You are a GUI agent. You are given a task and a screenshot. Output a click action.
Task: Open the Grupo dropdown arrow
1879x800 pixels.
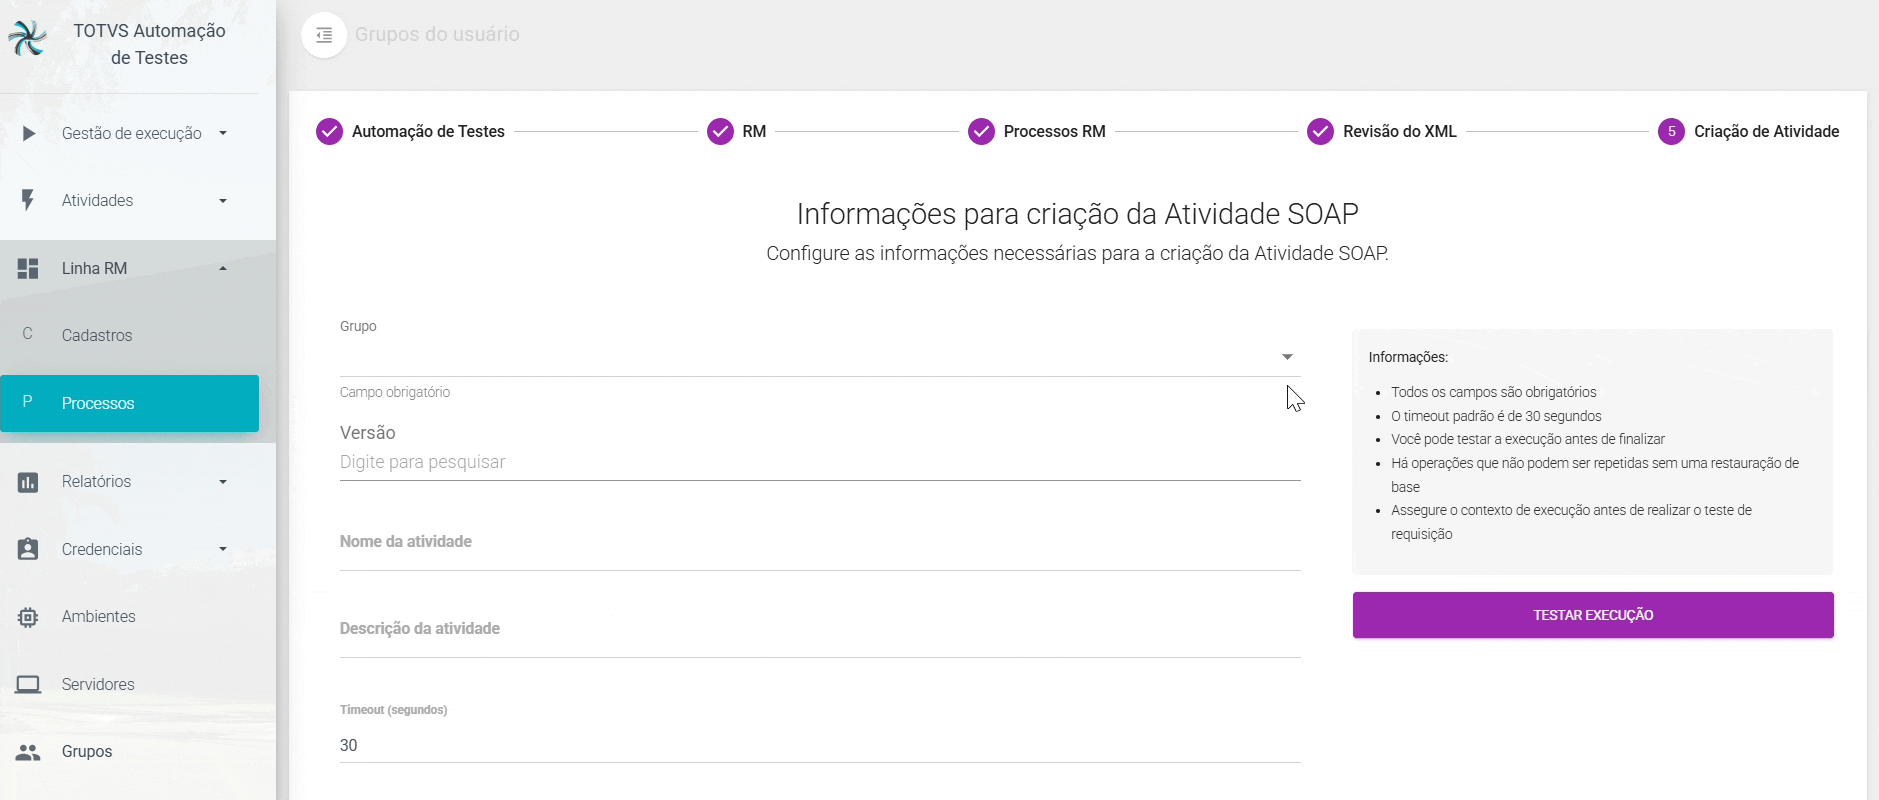pyautogui.click(x=1287, y=357)
